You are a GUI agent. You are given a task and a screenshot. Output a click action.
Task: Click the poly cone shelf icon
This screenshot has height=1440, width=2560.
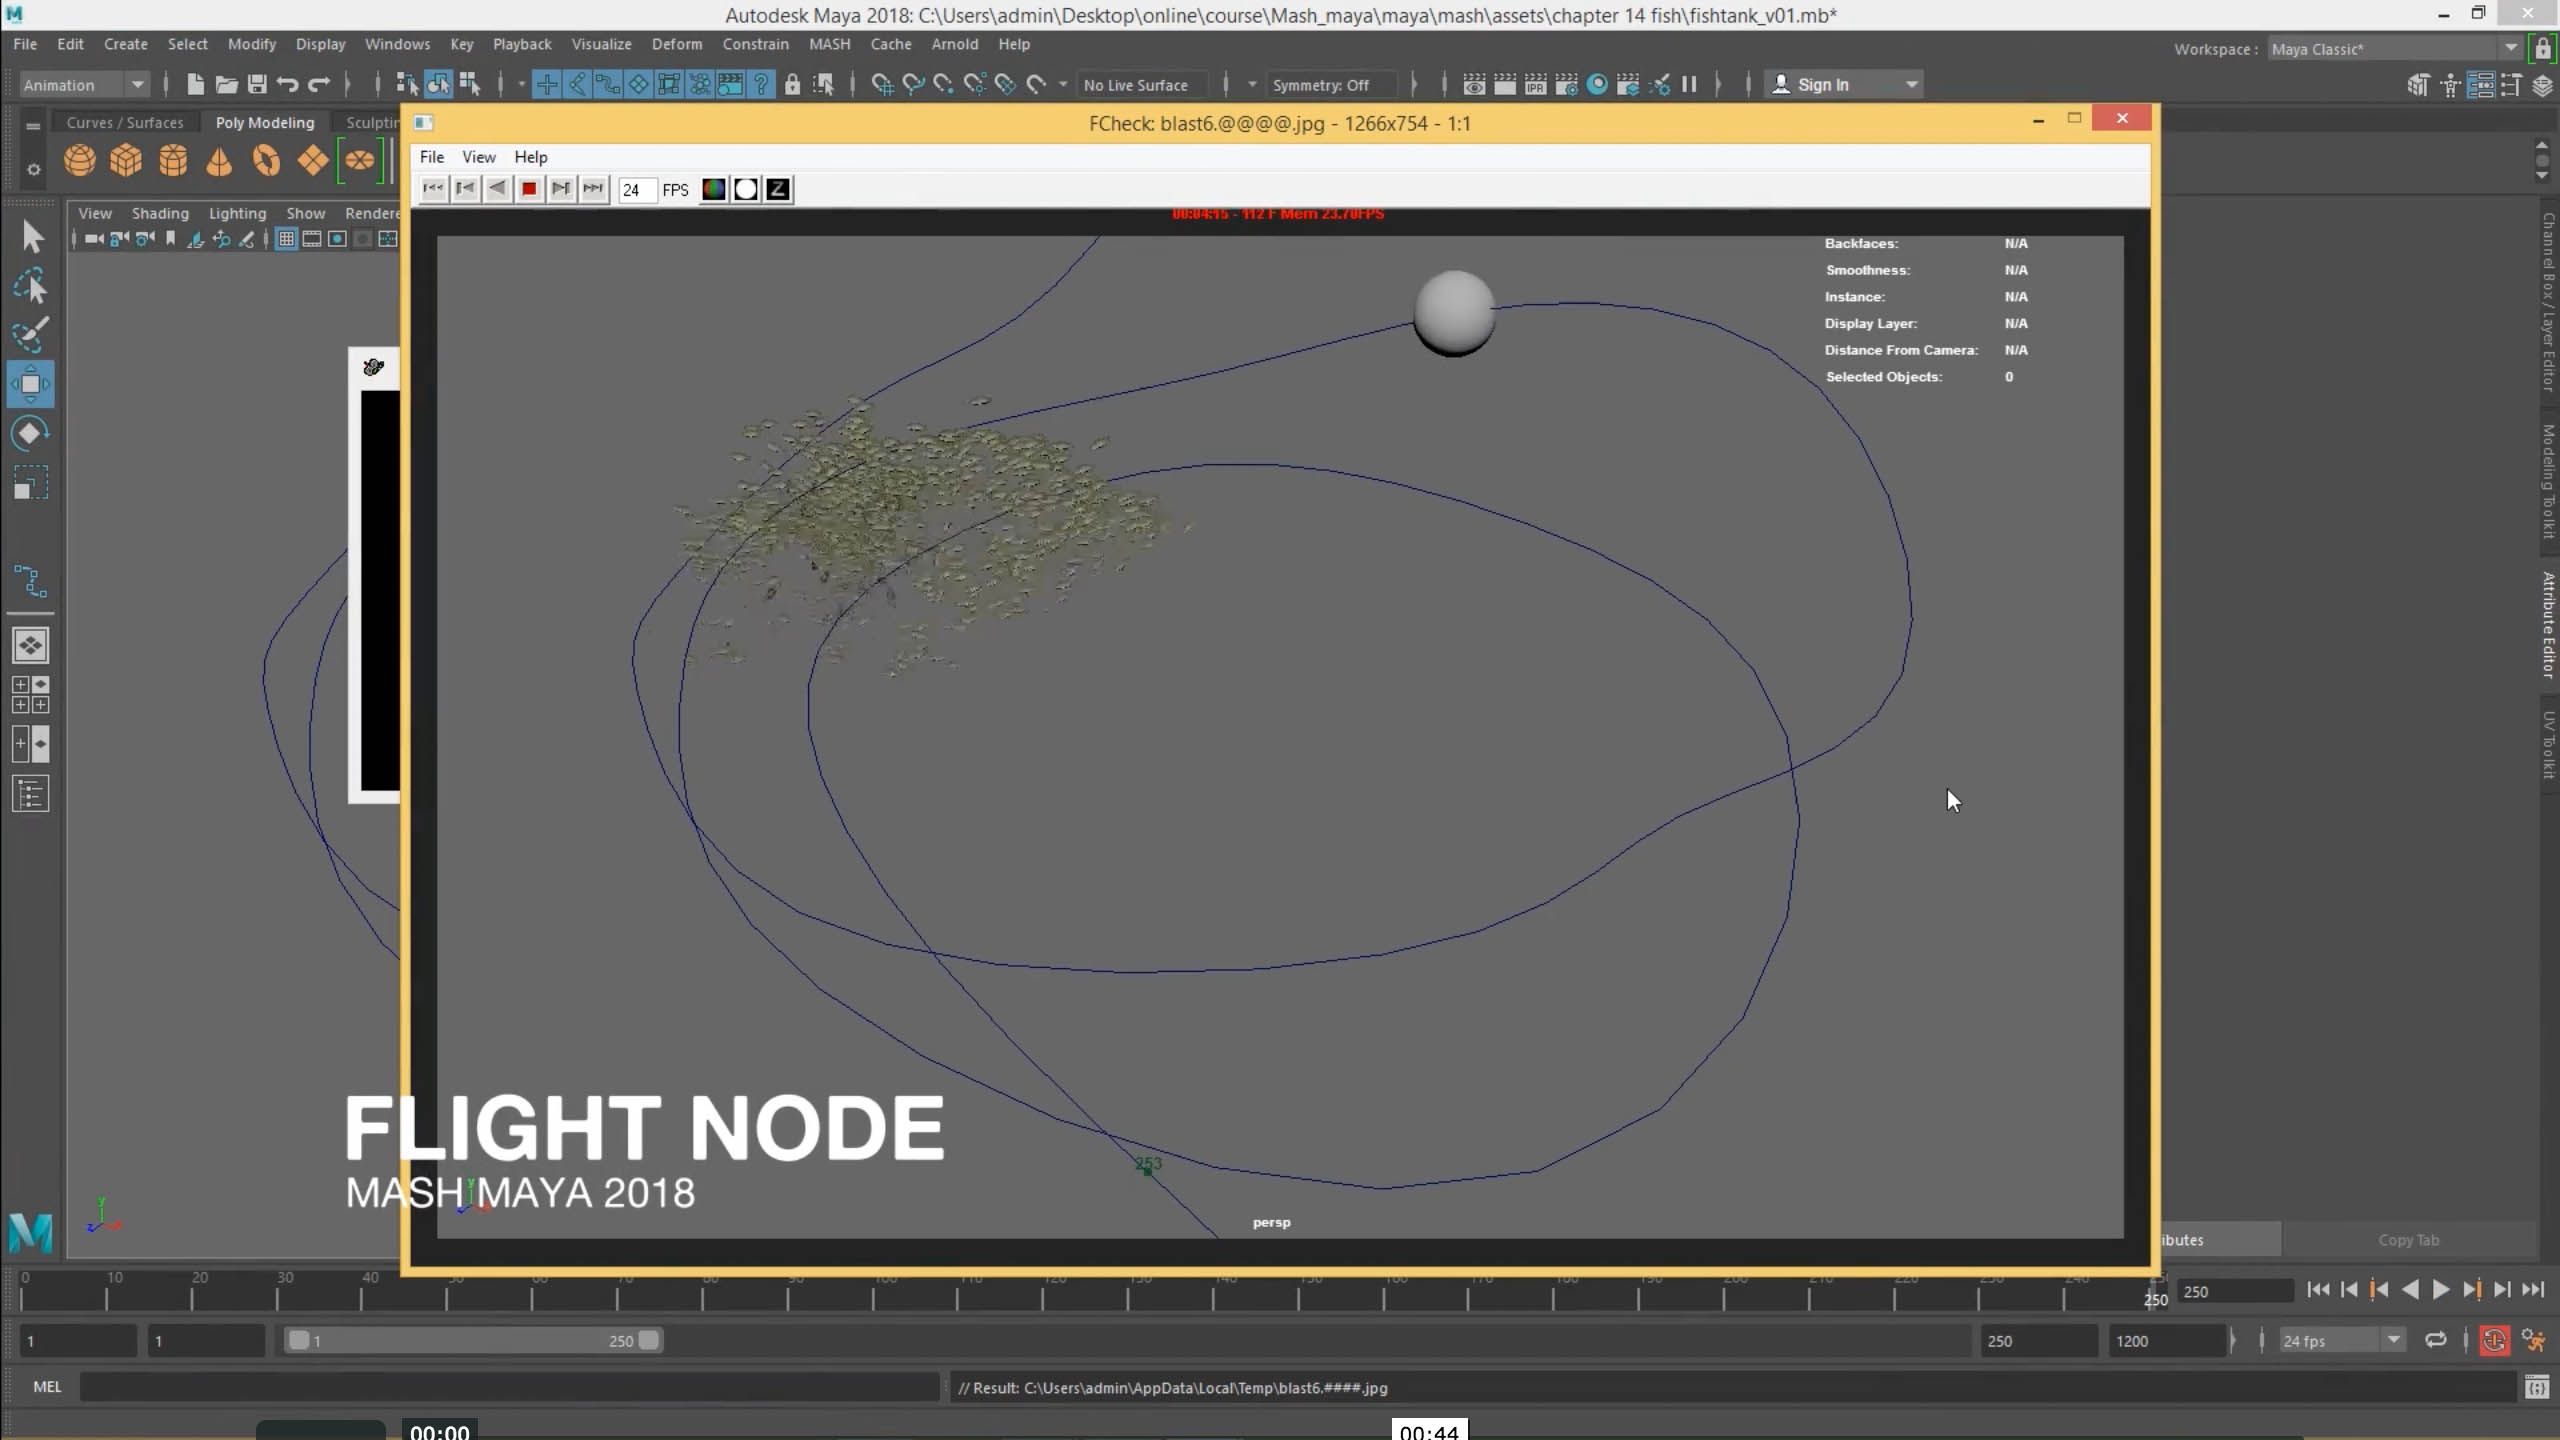pos(219,161)
